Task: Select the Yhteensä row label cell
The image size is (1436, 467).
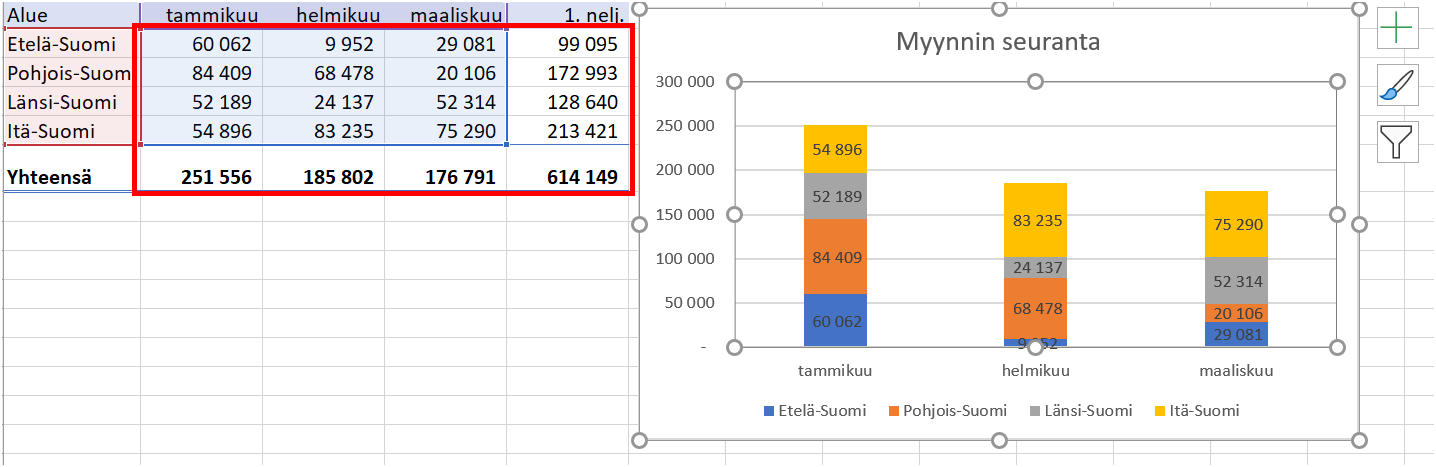Action: tap(70, 178)
